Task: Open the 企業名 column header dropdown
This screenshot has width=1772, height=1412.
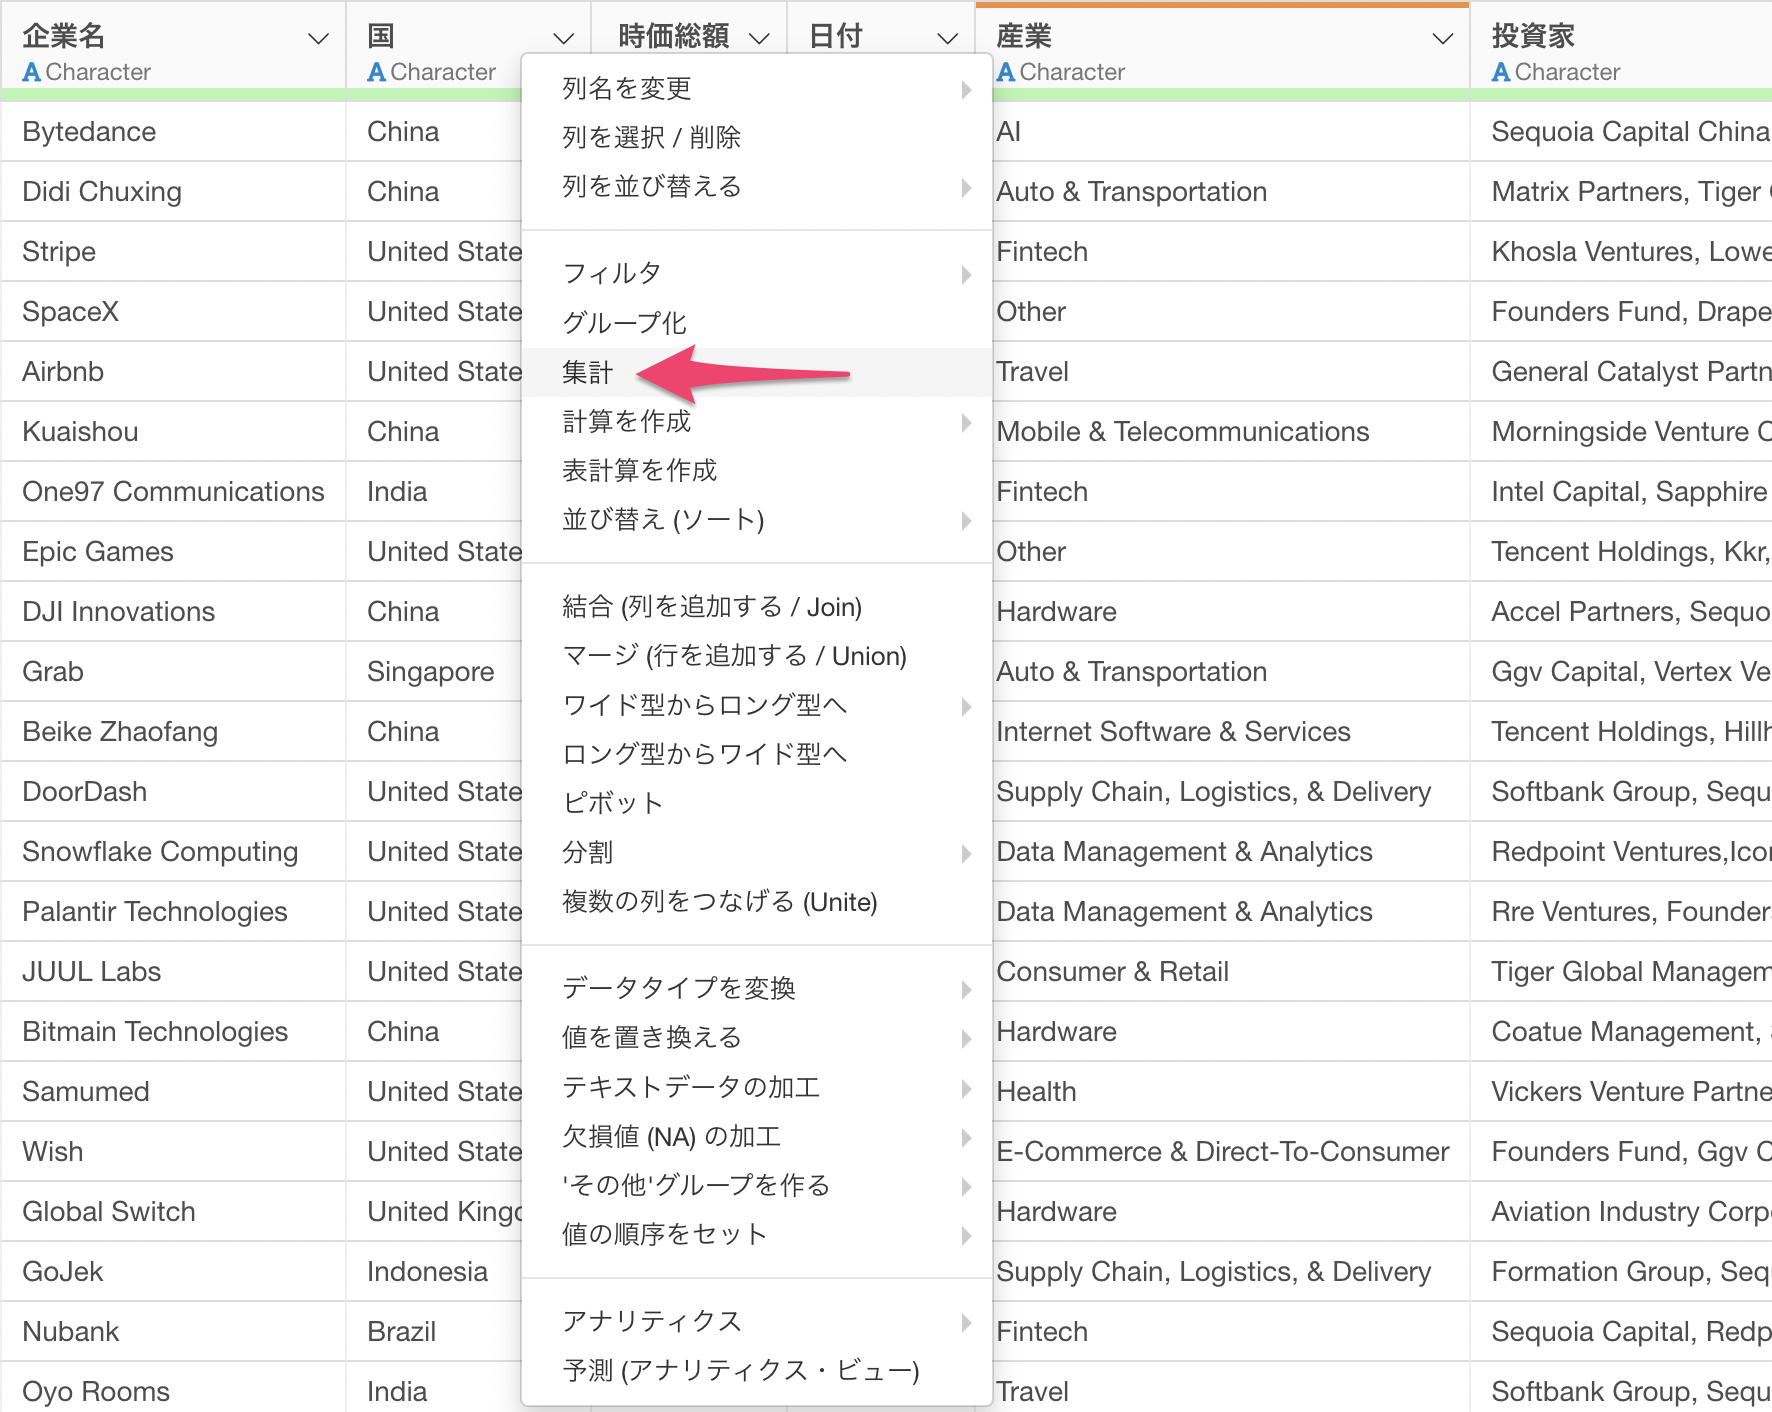Action: (x=318, y=39)
